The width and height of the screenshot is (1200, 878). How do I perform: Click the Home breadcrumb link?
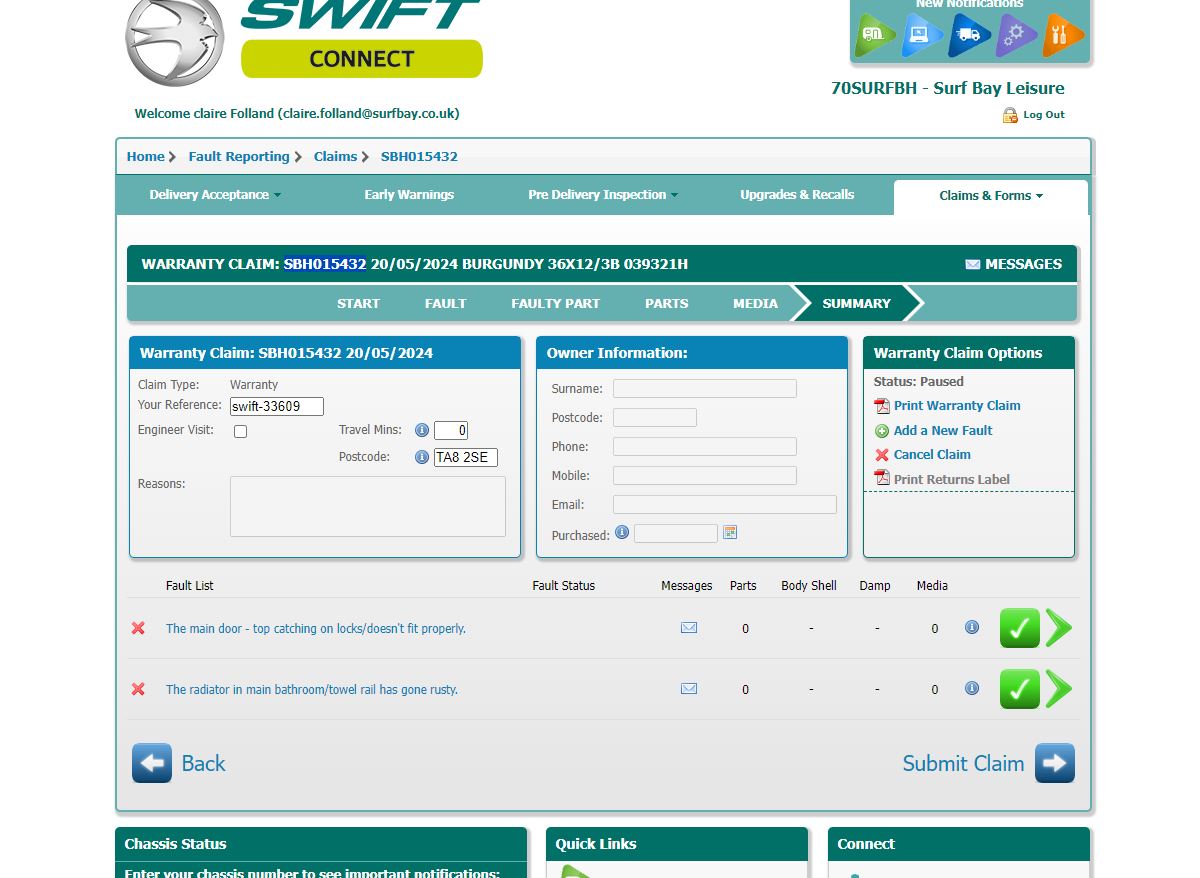pyautogui.click(x=145, y=156)
